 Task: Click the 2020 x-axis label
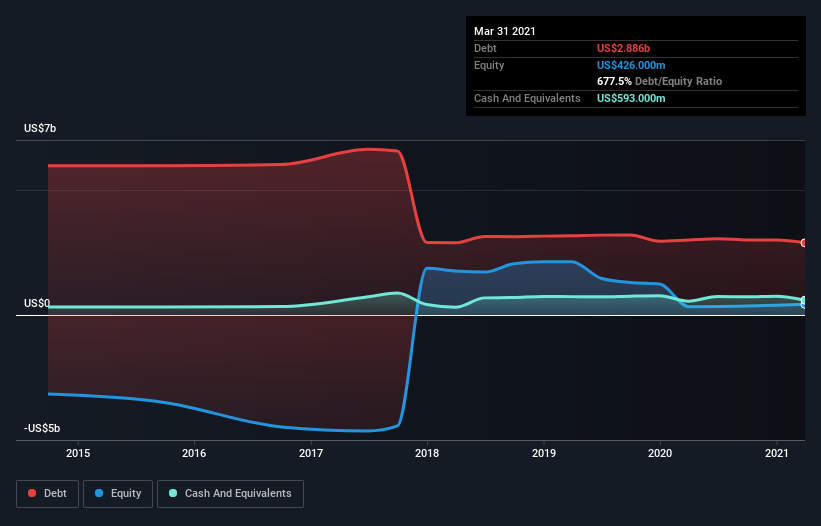[x=660, y=453]
